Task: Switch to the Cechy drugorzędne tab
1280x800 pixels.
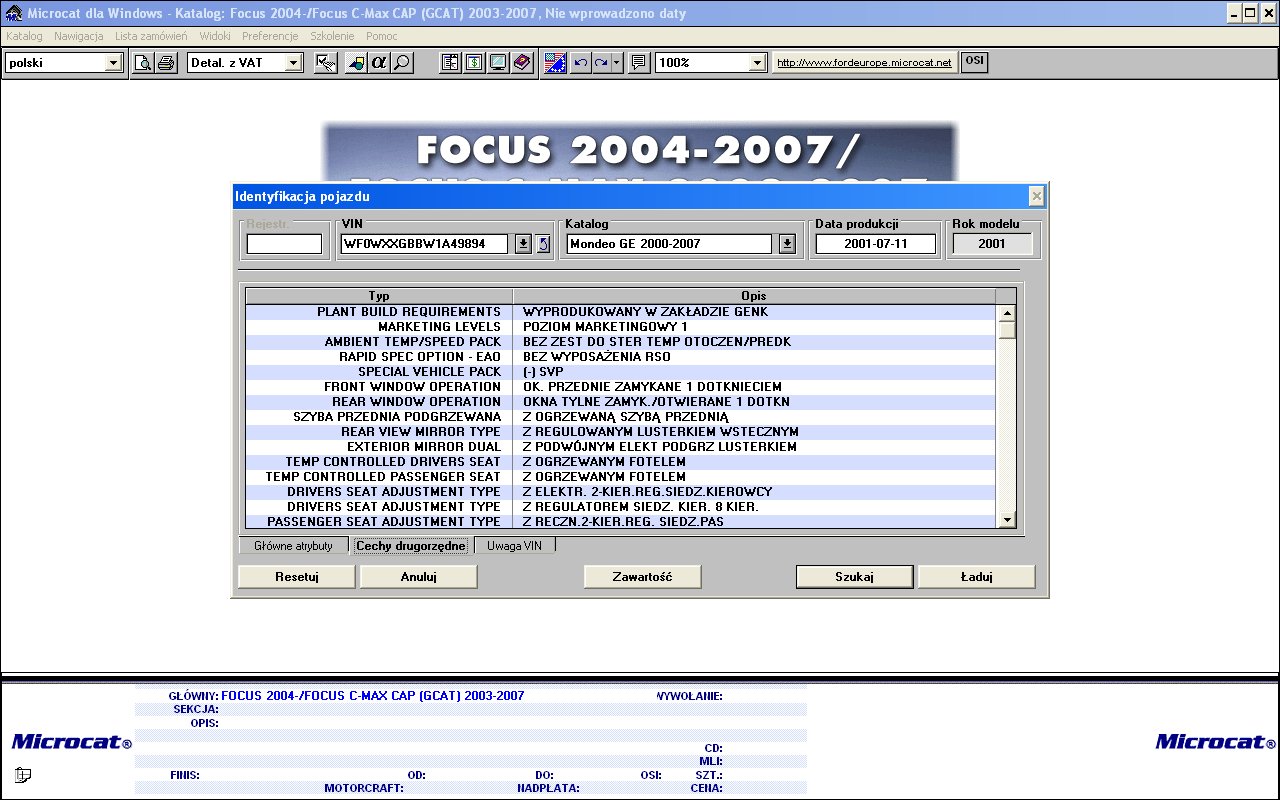Action: click(411, 546)
